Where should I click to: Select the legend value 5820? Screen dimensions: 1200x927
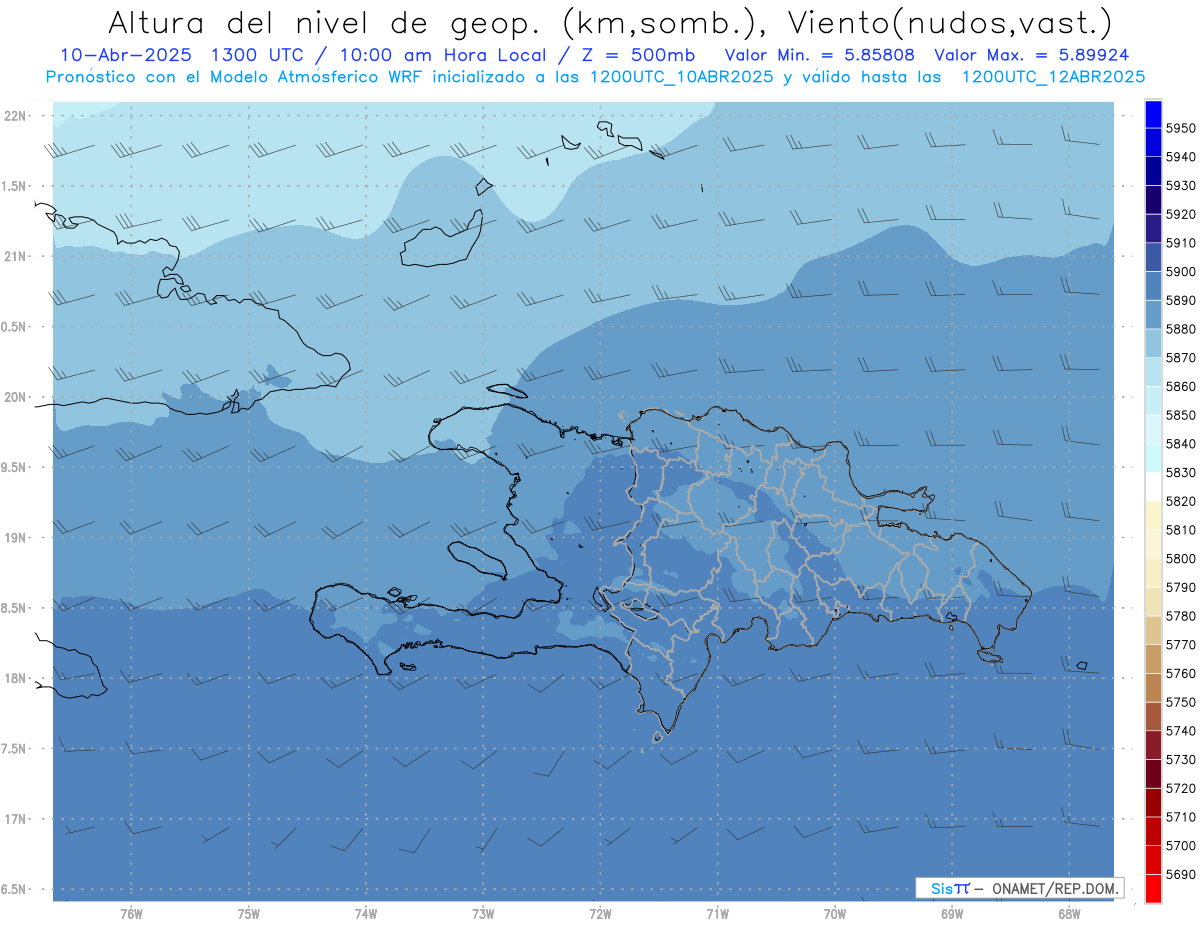pyautogui.click(x=1180, y=501)
